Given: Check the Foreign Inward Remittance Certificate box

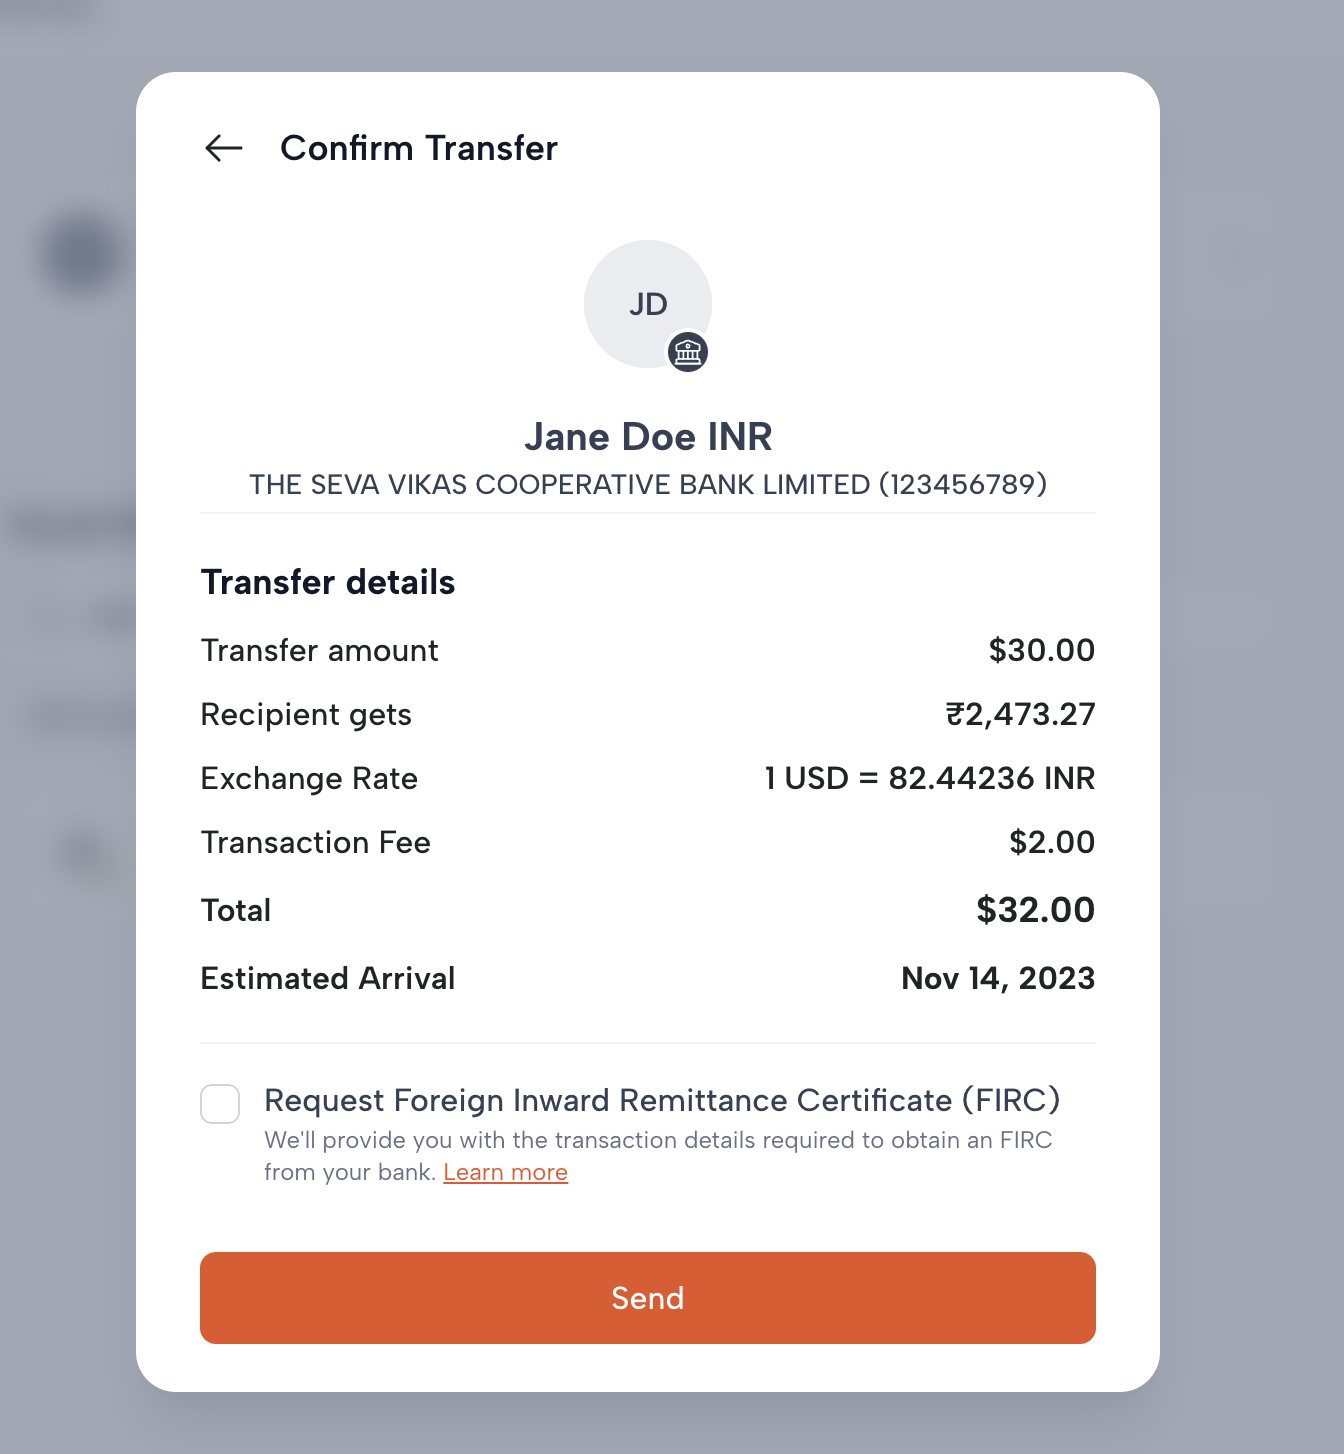Looking at the screenshot, I should 220,1104.
